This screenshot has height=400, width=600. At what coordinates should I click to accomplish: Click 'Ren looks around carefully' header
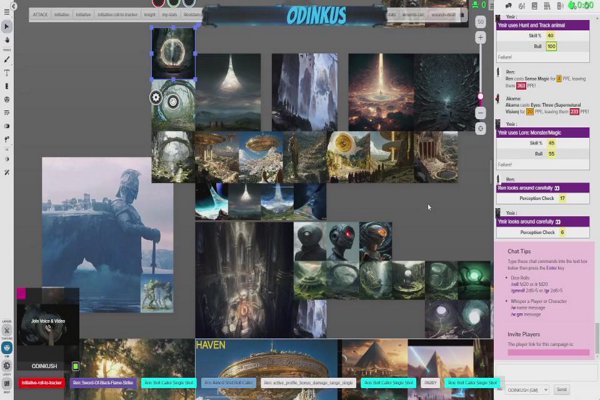(543, 188)
